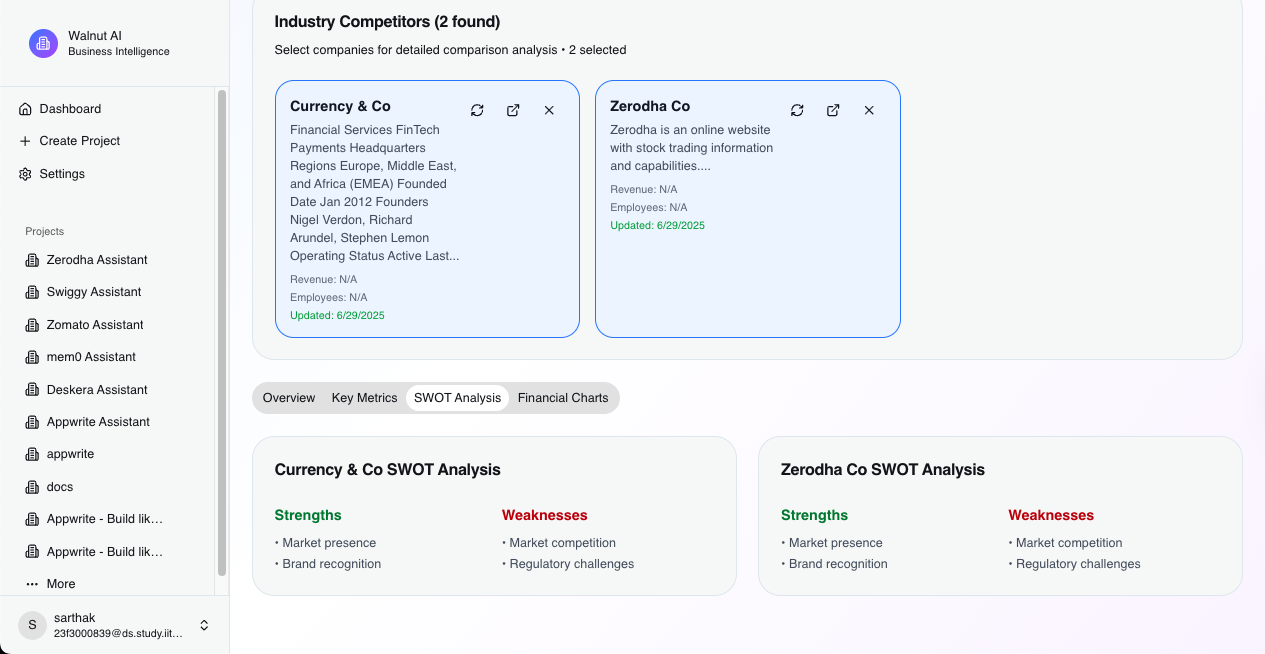Open Currency & Co external link icon
1265x654 pixels.
pyautogui.click(x=513, y=110)
